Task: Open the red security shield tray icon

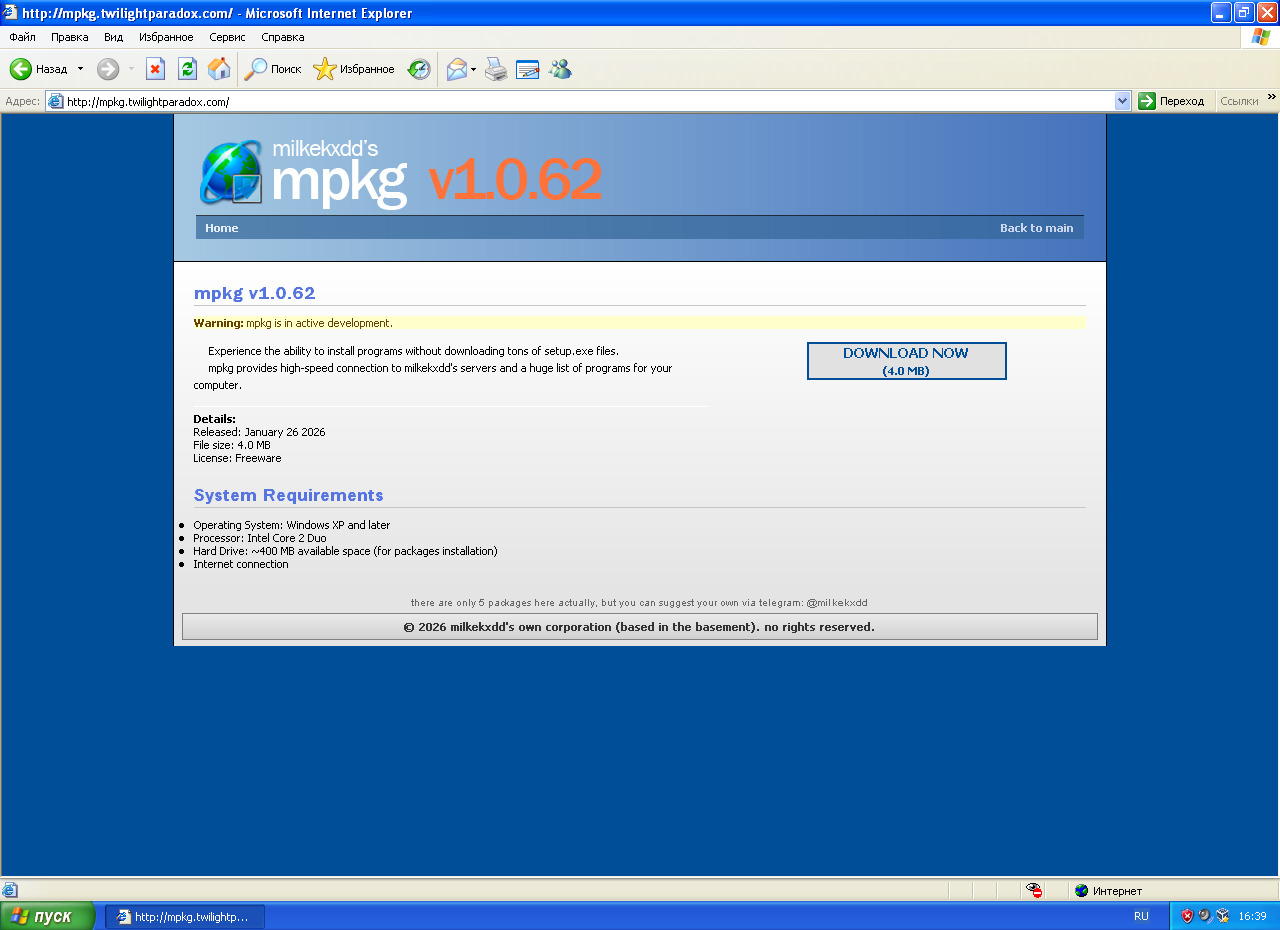Action: click(1187, 916)
